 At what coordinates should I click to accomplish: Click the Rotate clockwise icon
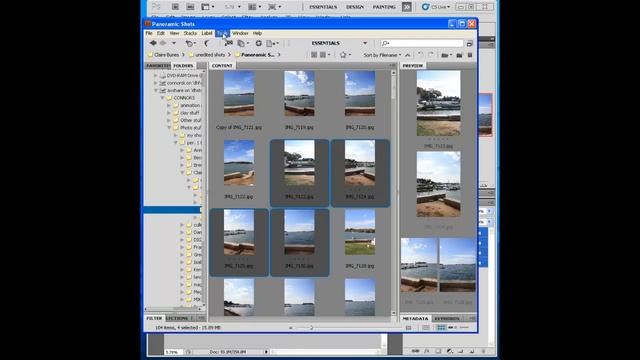click(431, 55)
